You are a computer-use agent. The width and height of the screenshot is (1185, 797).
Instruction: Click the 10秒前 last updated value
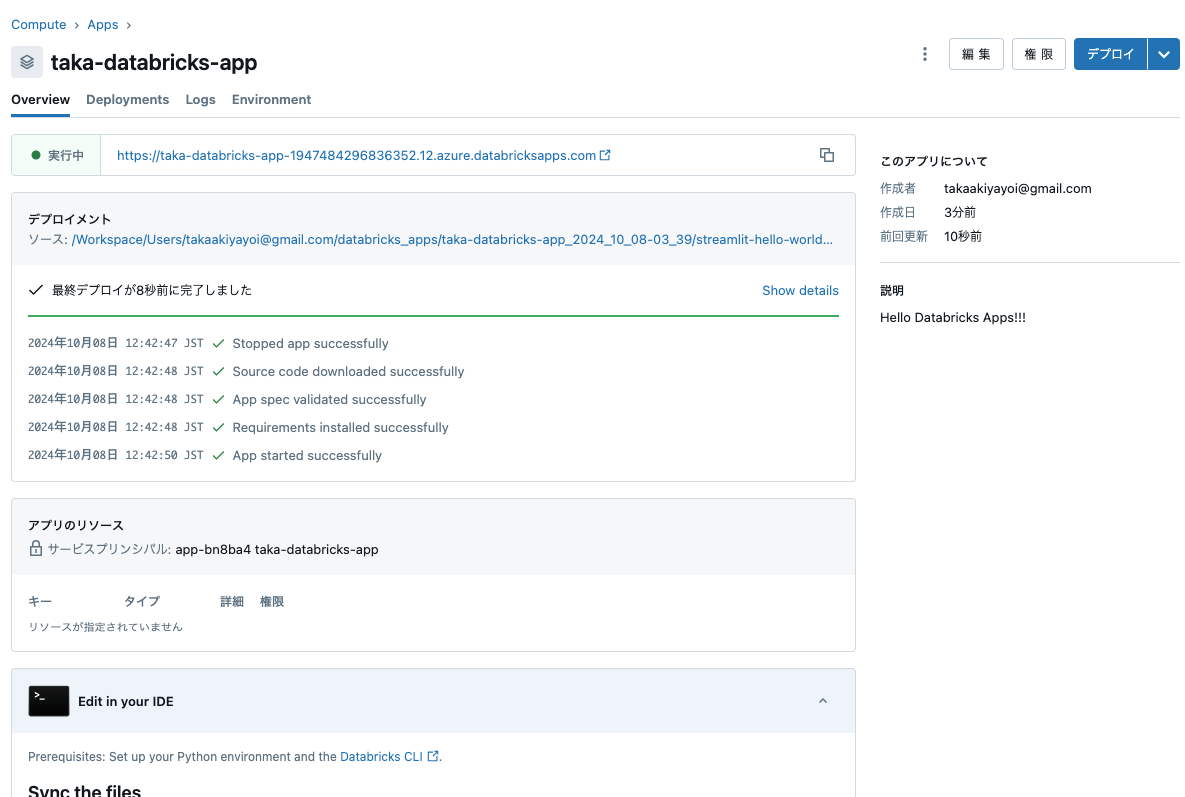point(963,236)
